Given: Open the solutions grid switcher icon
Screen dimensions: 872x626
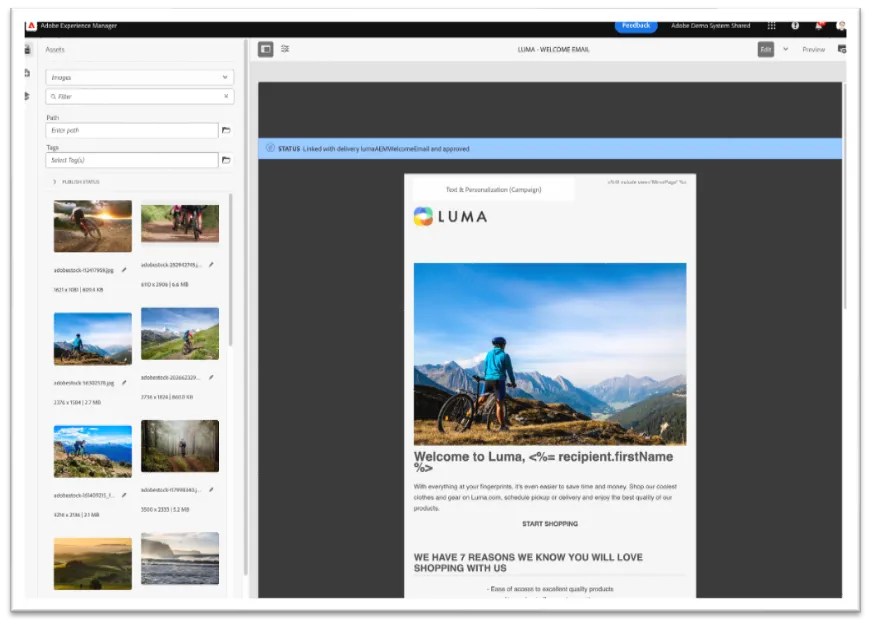Looking at the screenshot, I should click(771, 26).
